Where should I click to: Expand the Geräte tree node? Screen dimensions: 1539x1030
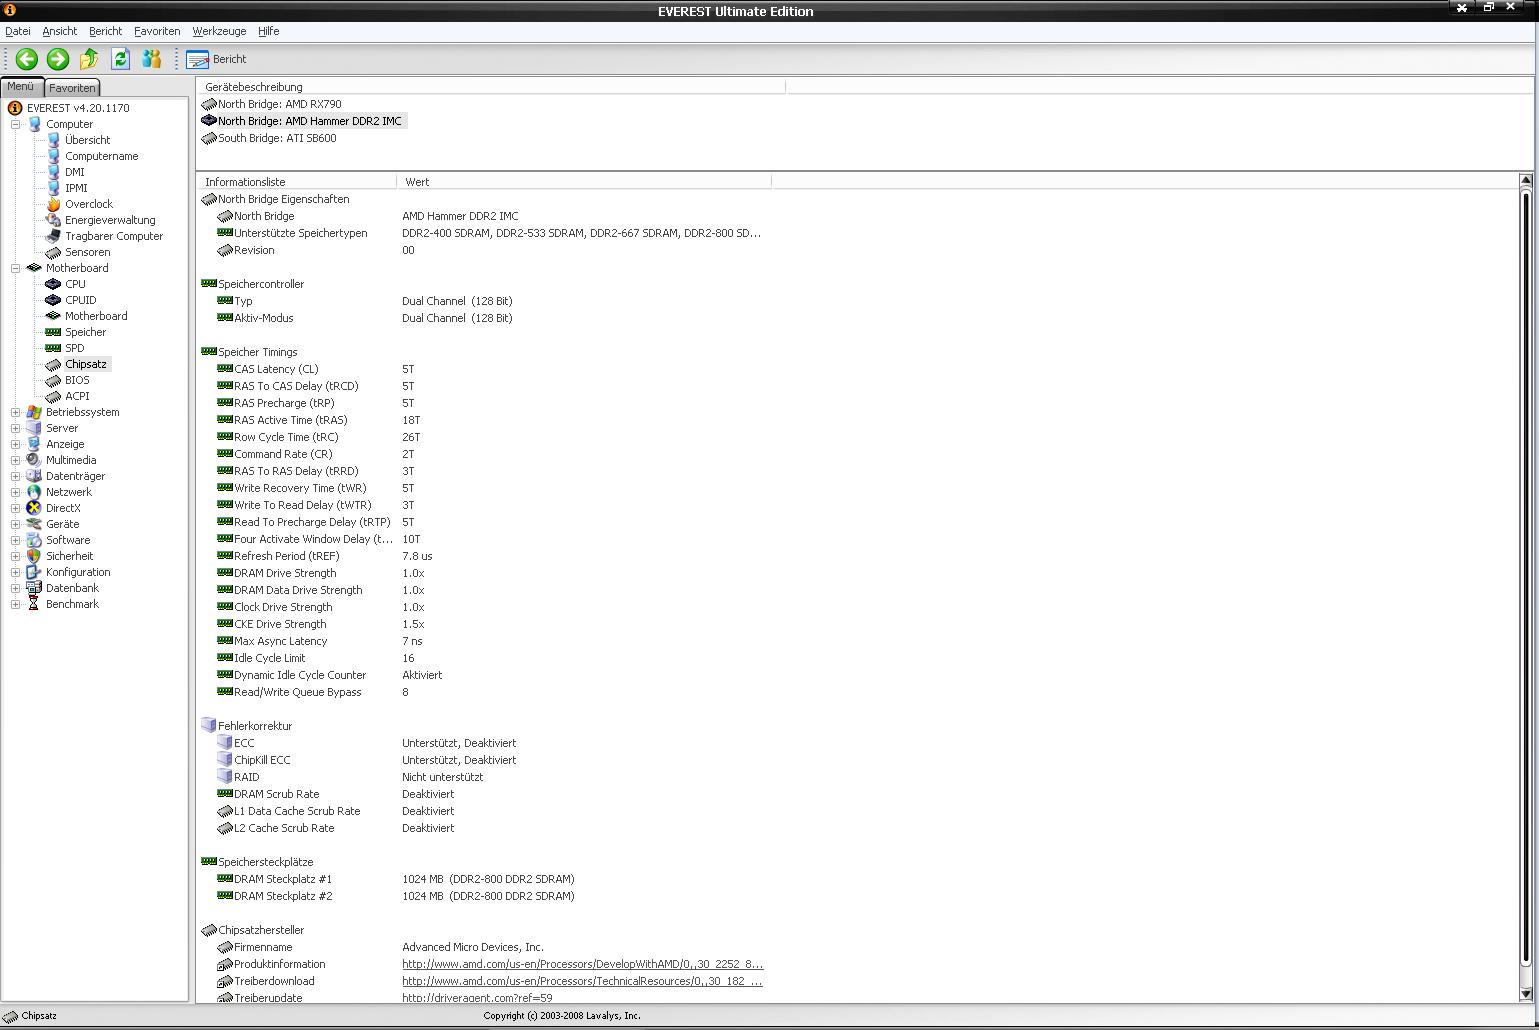[x=16, y=524]
